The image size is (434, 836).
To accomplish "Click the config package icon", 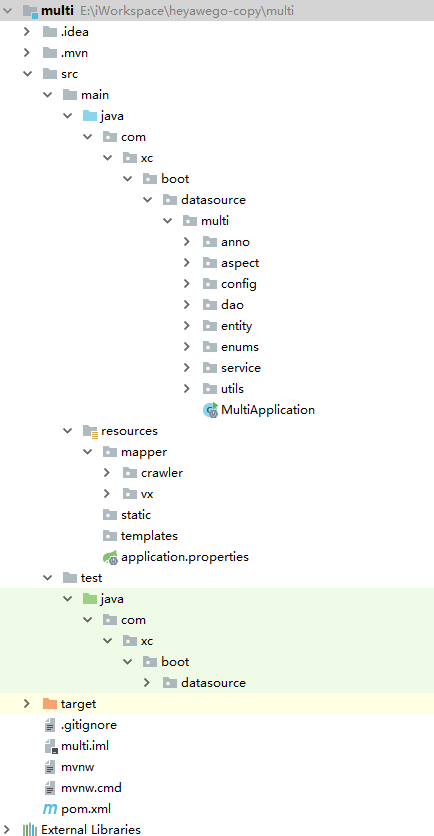I will (x=210, y=284).
